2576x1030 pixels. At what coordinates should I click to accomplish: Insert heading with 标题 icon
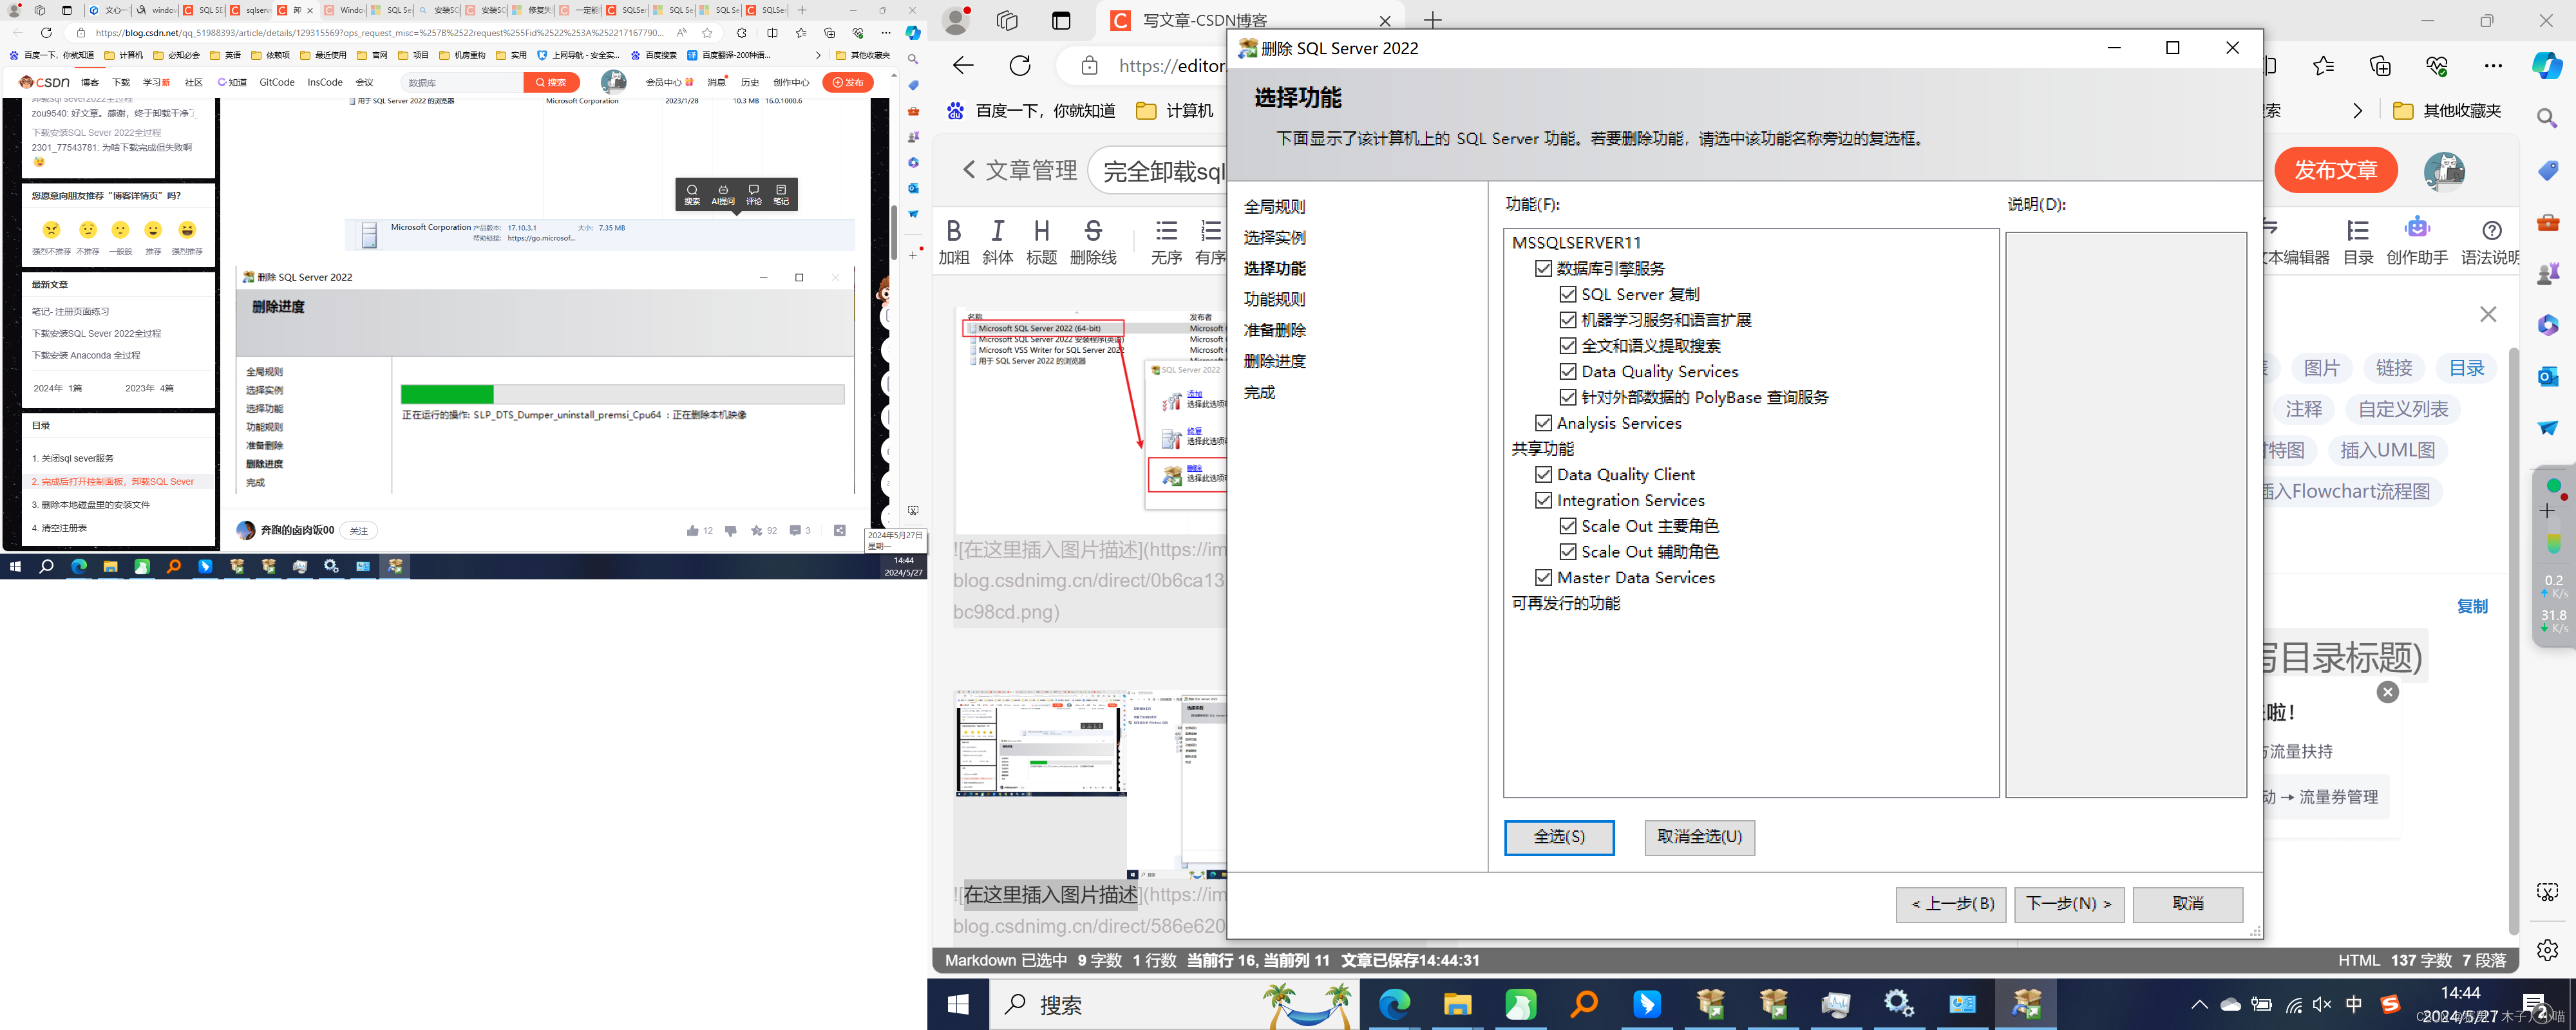point(1041,232)
